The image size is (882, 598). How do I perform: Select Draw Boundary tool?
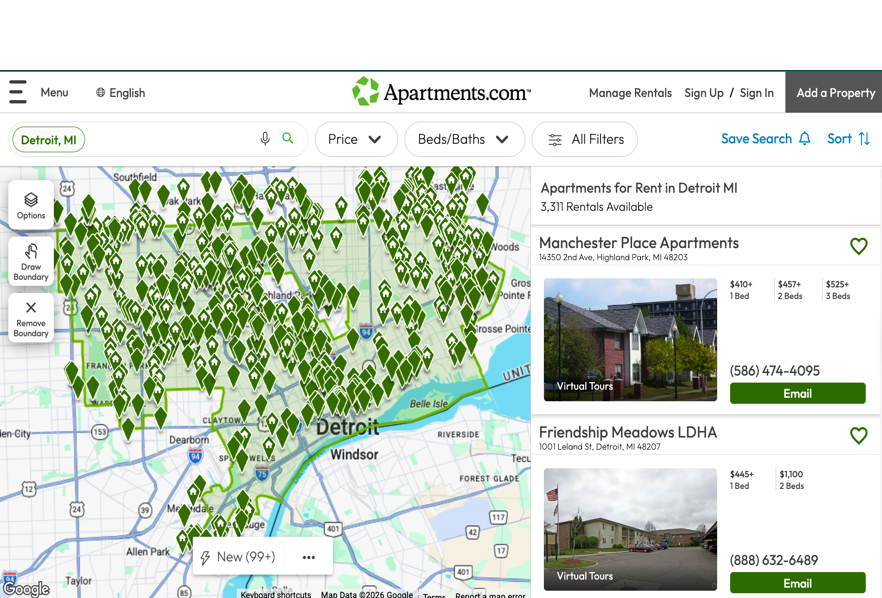(x=31, y=262)
